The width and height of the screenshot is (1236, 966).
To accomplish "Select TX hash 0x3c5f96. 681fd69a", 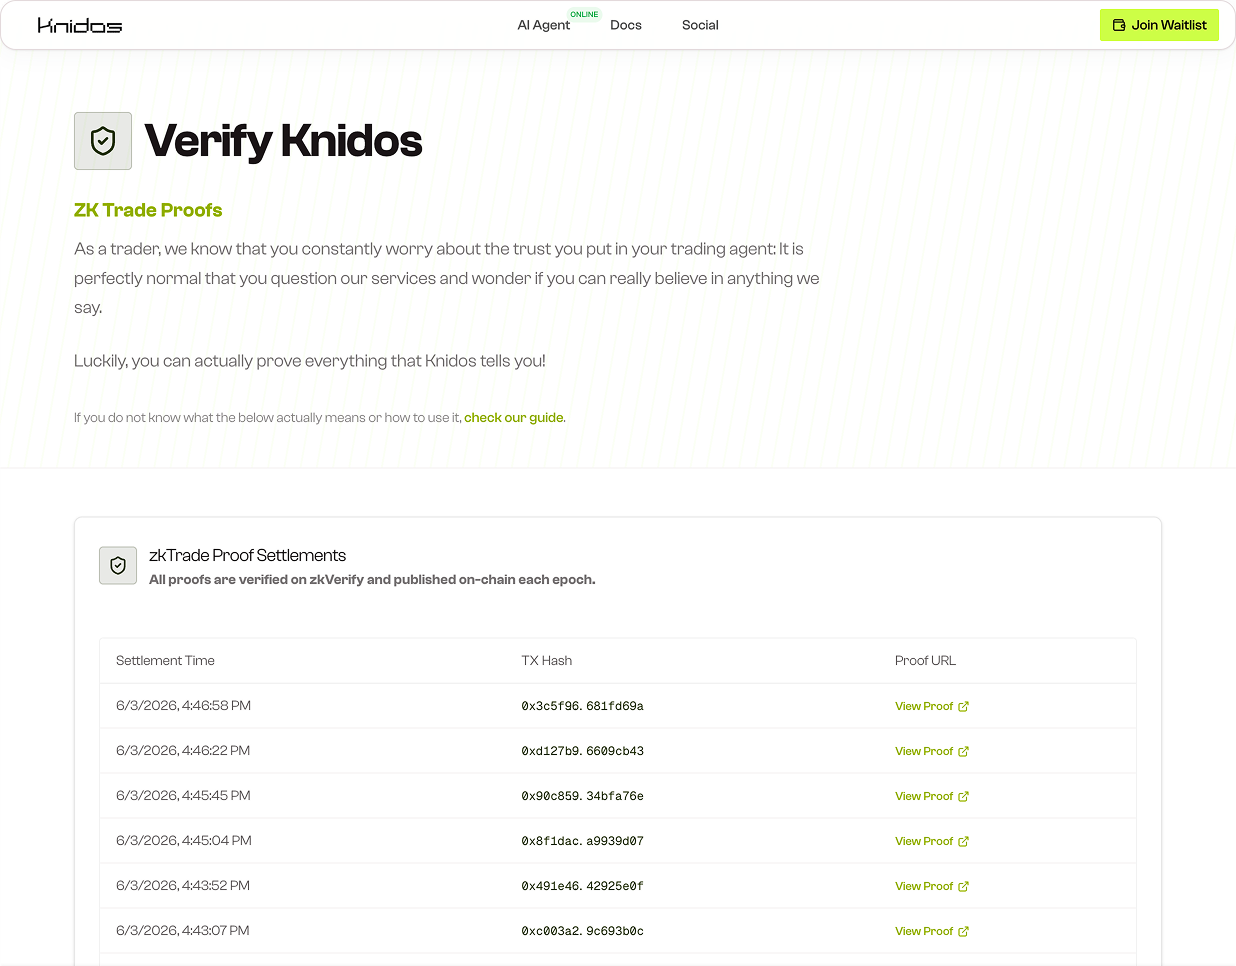I will [x=582, y=706].
